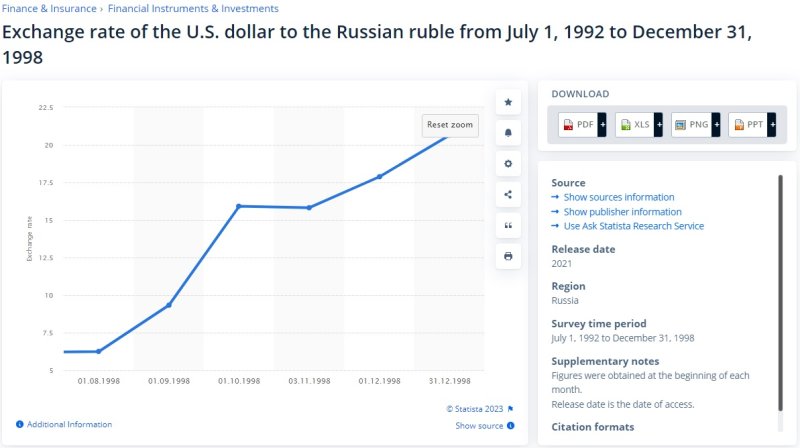Click the bell notification alert icon
This screenshot has width=800, height=448.
(x=508, y=133)
